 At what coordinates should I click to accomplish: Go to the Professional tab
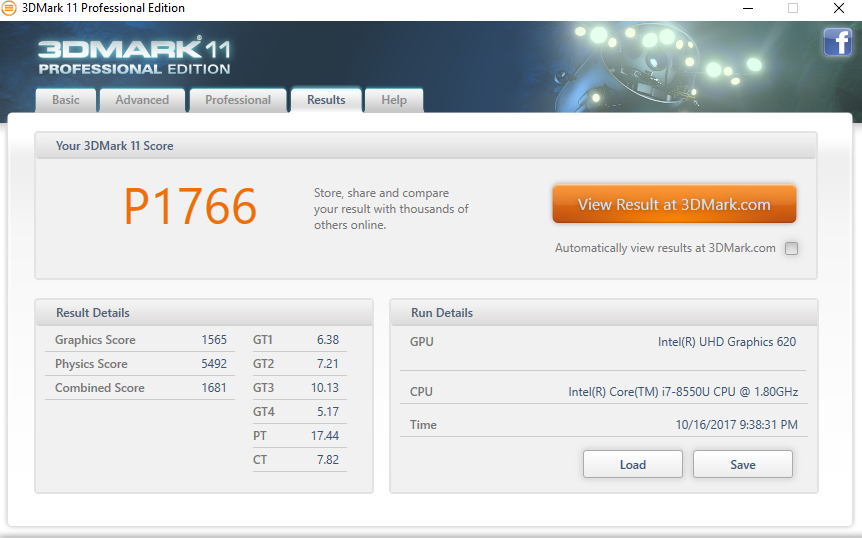click(238, 100)
